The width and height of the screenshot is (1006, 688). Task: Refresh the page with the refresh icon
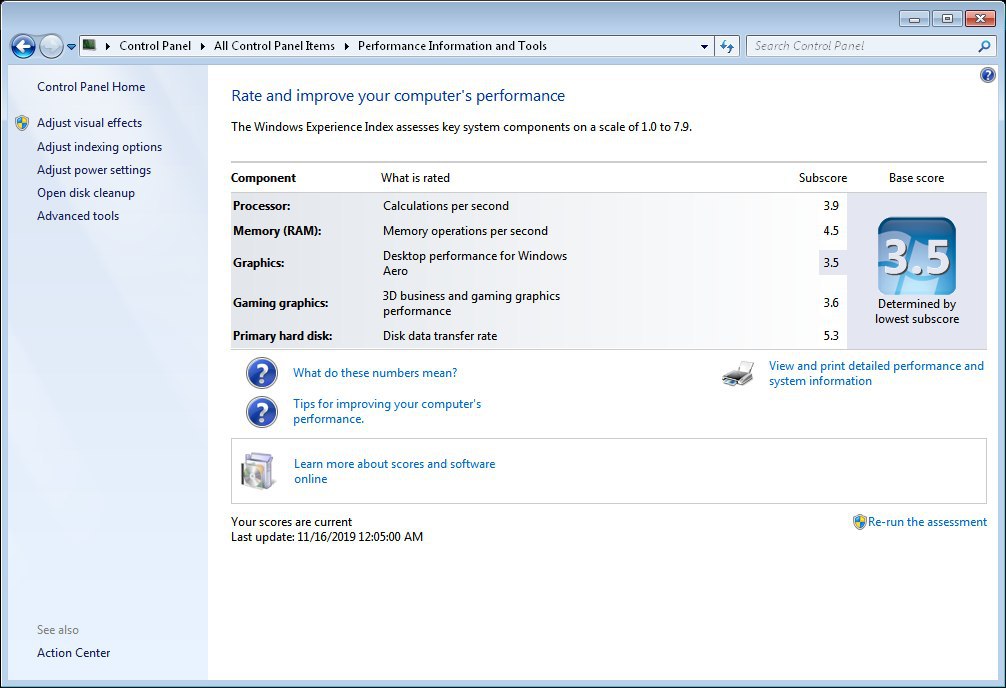tap(726, 46)
